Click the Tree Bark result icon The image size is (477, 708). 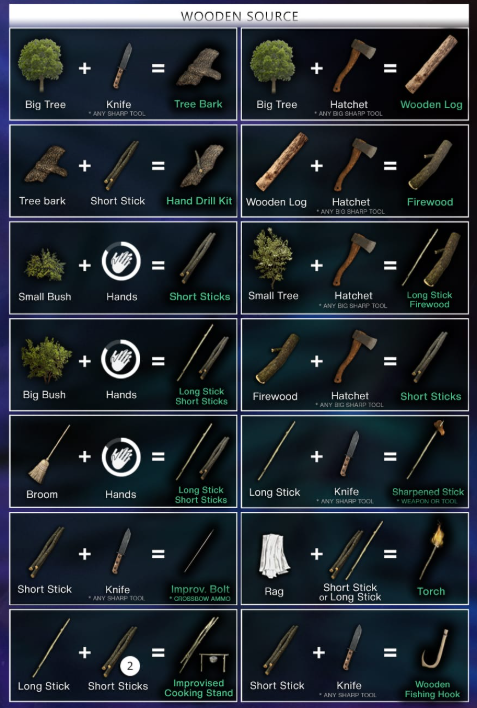[x=199, y=68]
